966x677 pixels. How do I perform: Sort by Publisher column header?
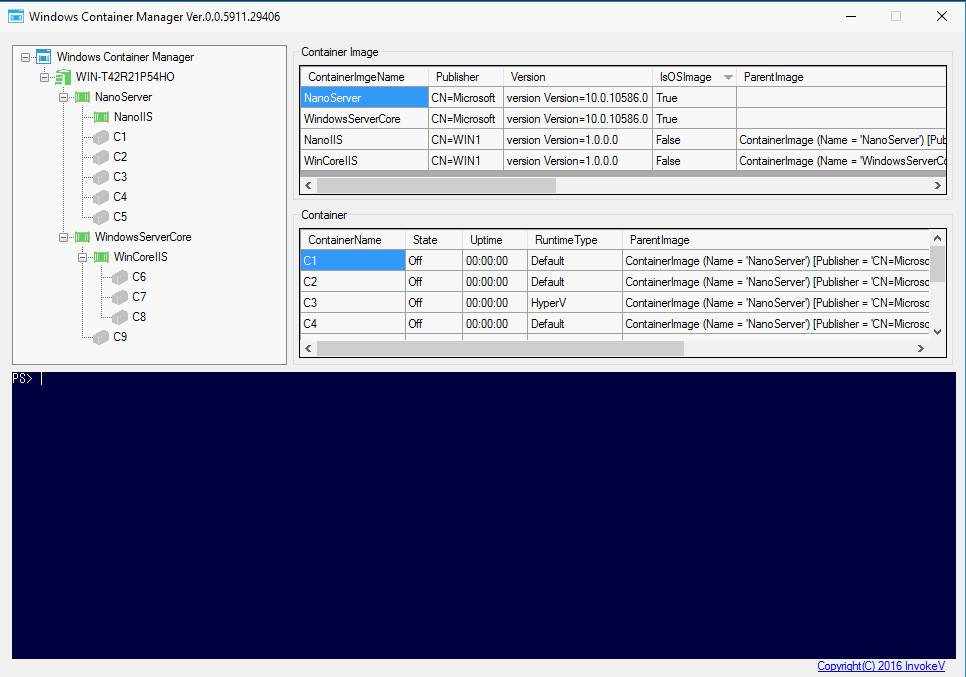tap(466, 77)
